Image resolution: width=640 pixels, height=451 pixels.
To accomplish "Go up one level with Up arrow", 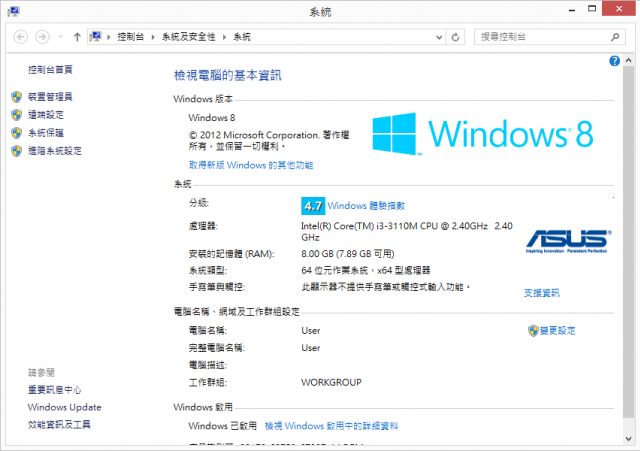I will 77,37.
